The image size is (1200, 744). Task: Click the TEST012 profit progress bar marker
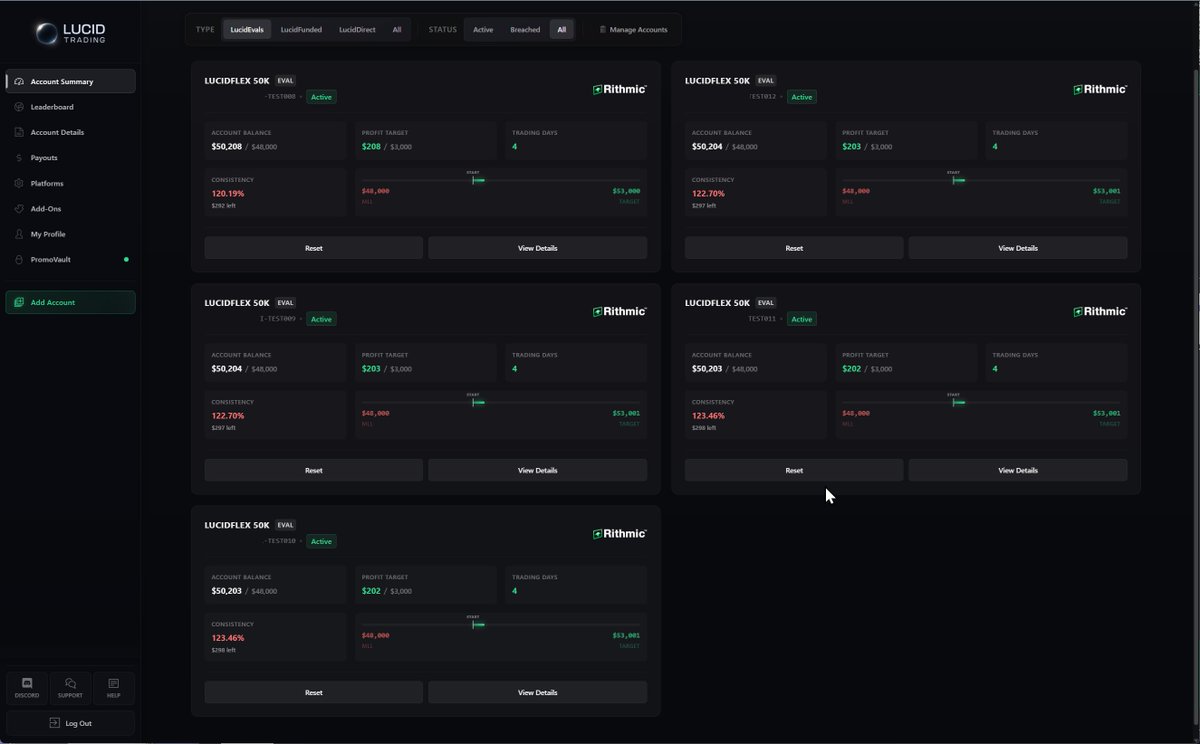958,180
